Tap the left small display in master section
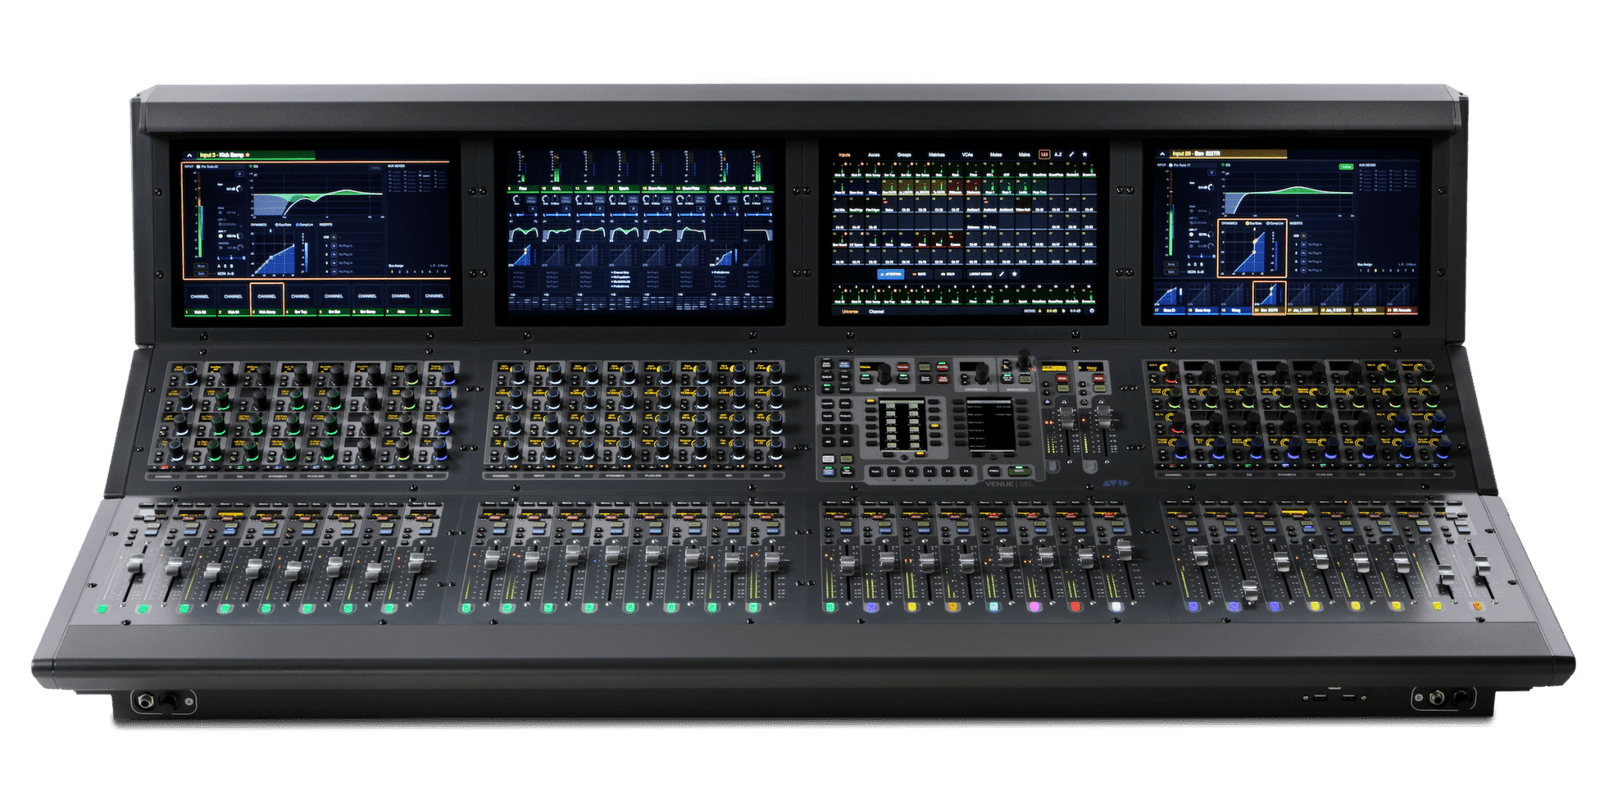This screenshot has height=802, width=1600. point(903,424)
